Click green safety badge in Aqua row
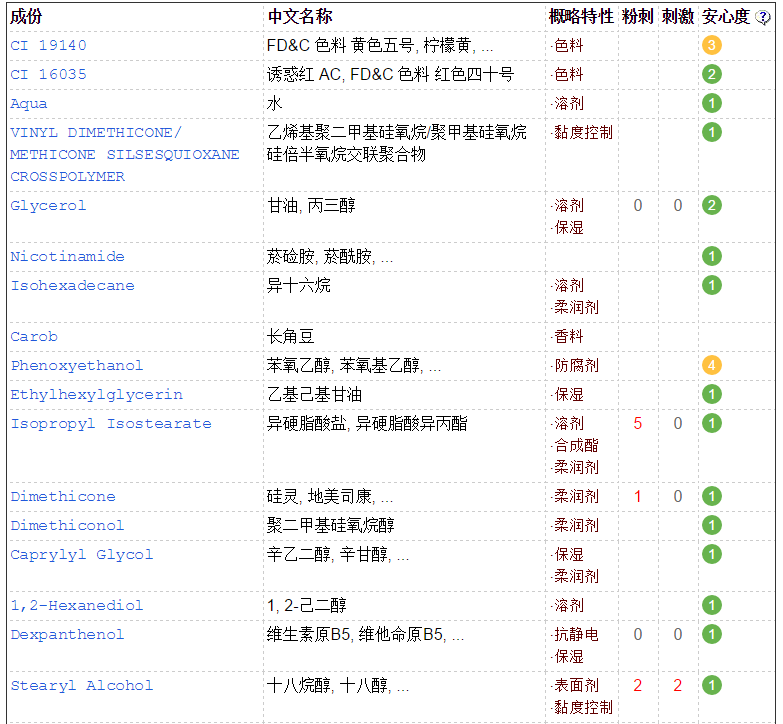The image size is (783, 724). (x=711, y=103)
